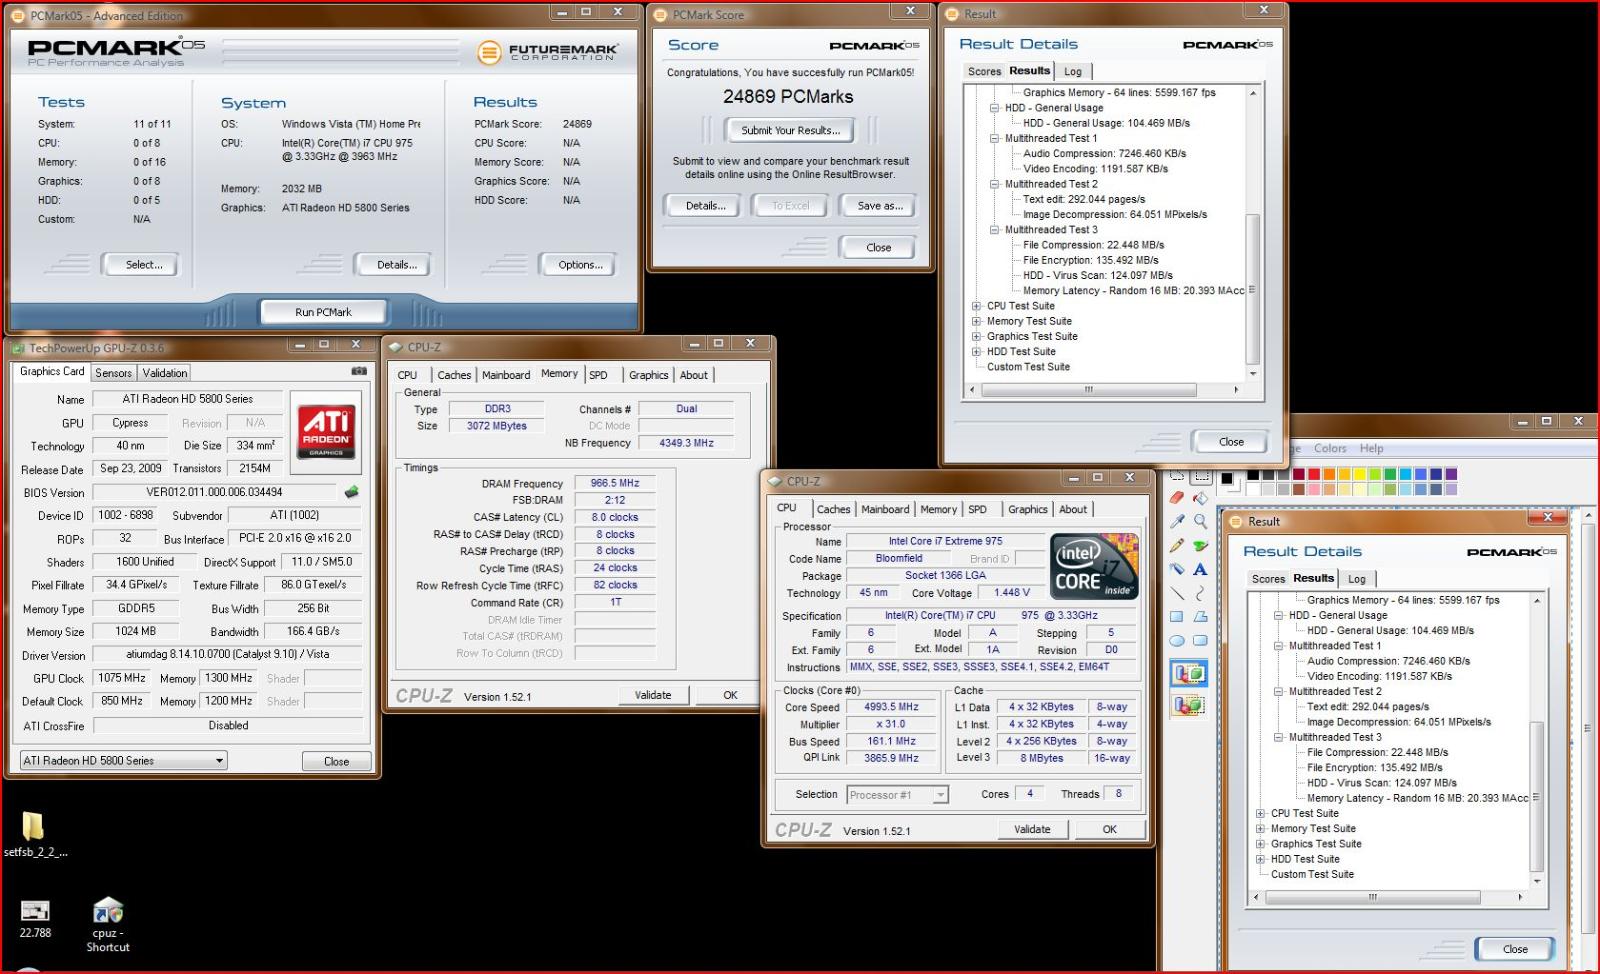Click the Run PCMark button
The height and width of the screenshot is (974, 1600).
(323, 312)
